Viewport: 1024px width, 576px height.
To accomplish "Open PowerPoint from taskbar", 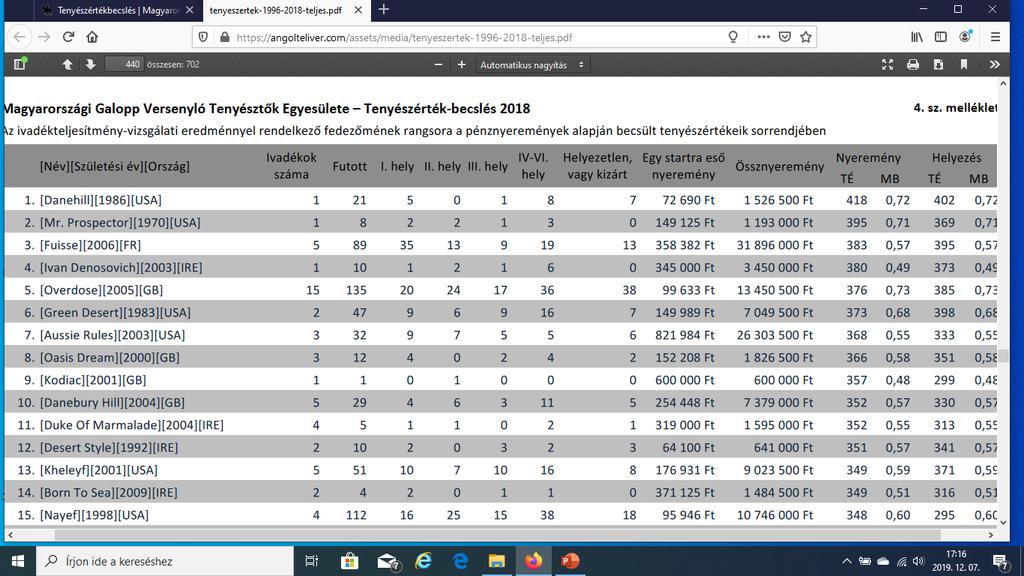I will click(x=570, y=561).
